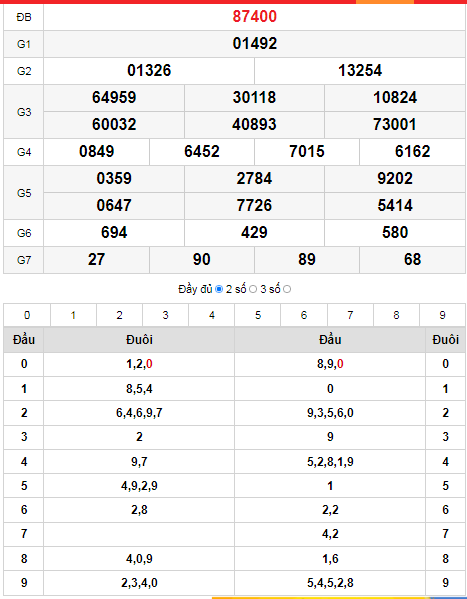Click the G7 number 89
The image size is (467, 599).
(307, 260)
